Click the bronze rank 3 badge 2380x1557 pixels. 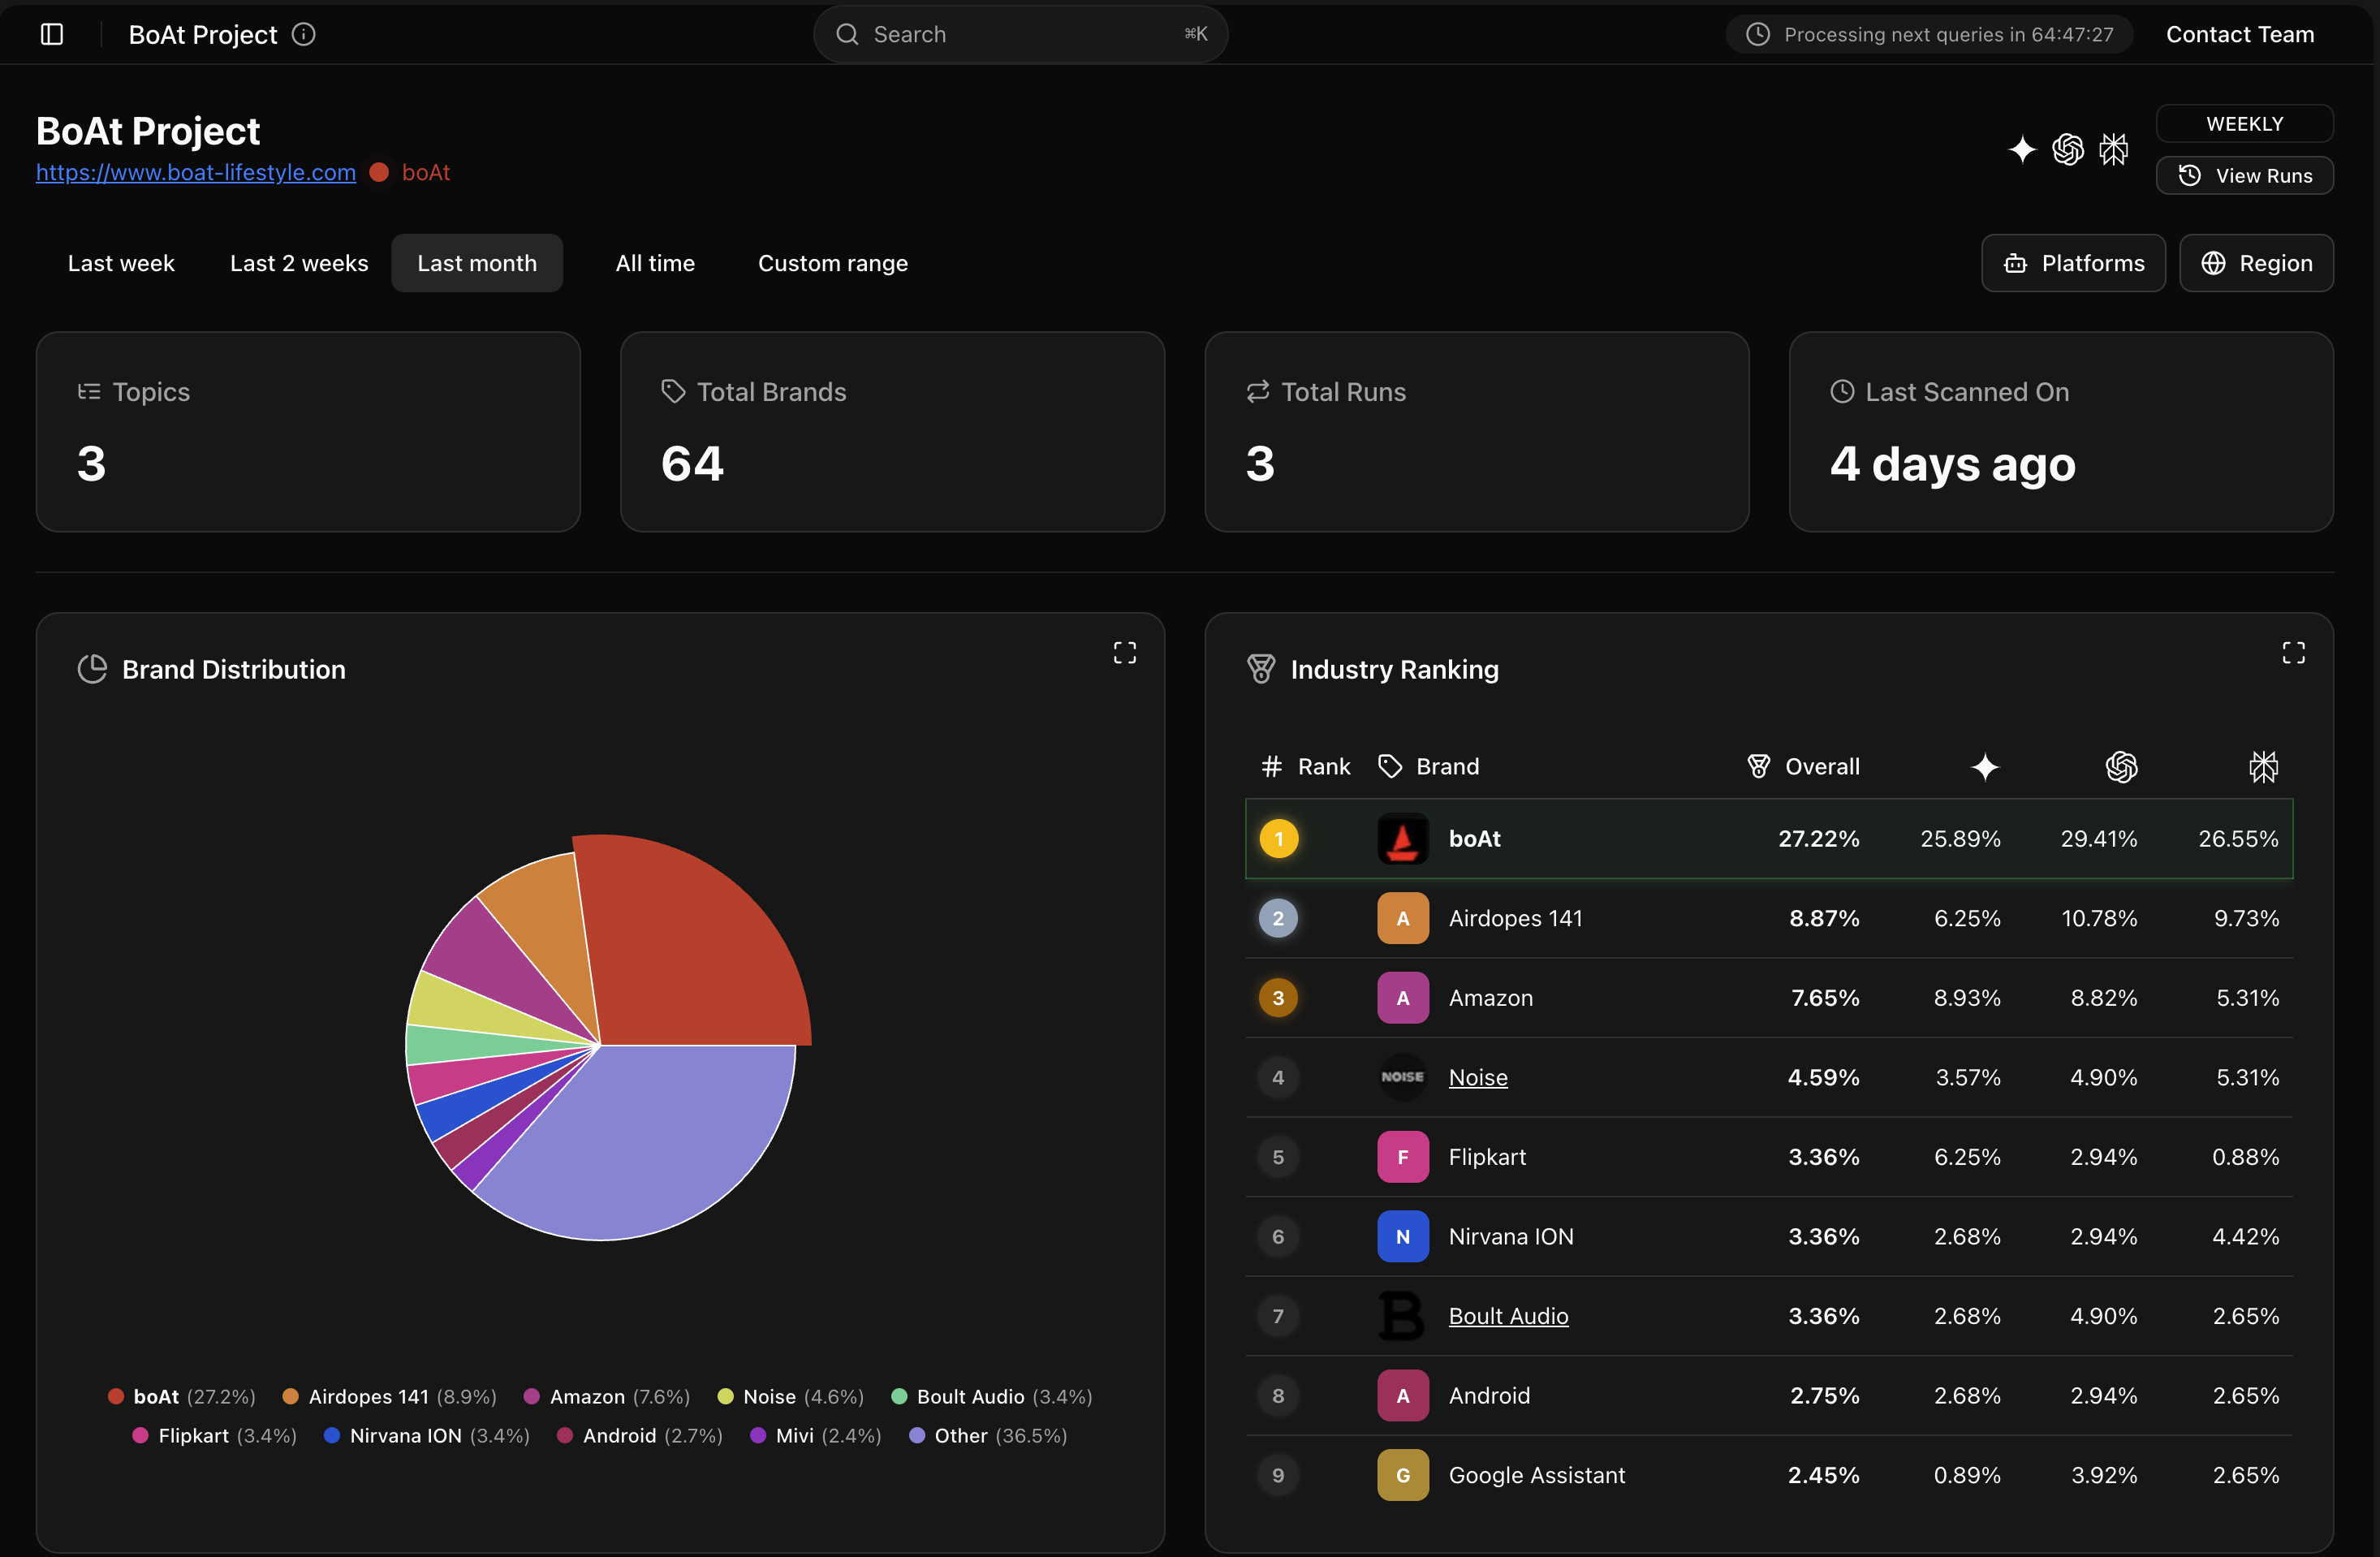coord(1278,998)
